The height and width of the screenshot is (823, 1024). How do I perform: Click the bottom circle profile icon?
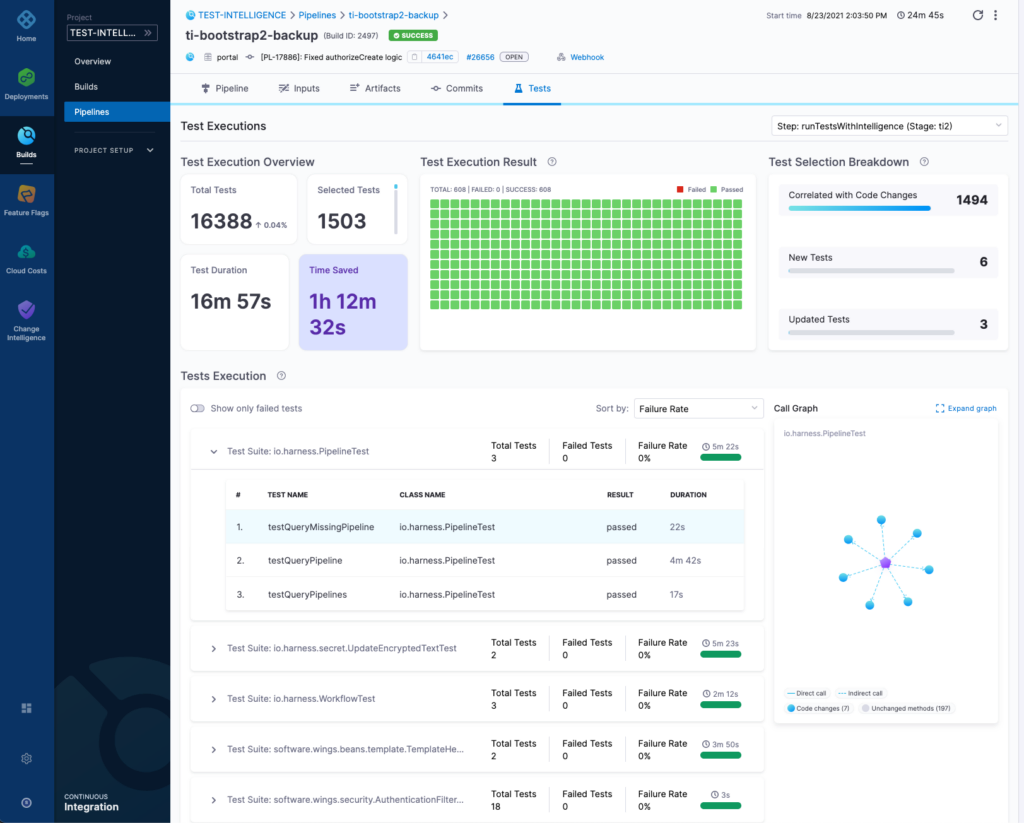26,803
